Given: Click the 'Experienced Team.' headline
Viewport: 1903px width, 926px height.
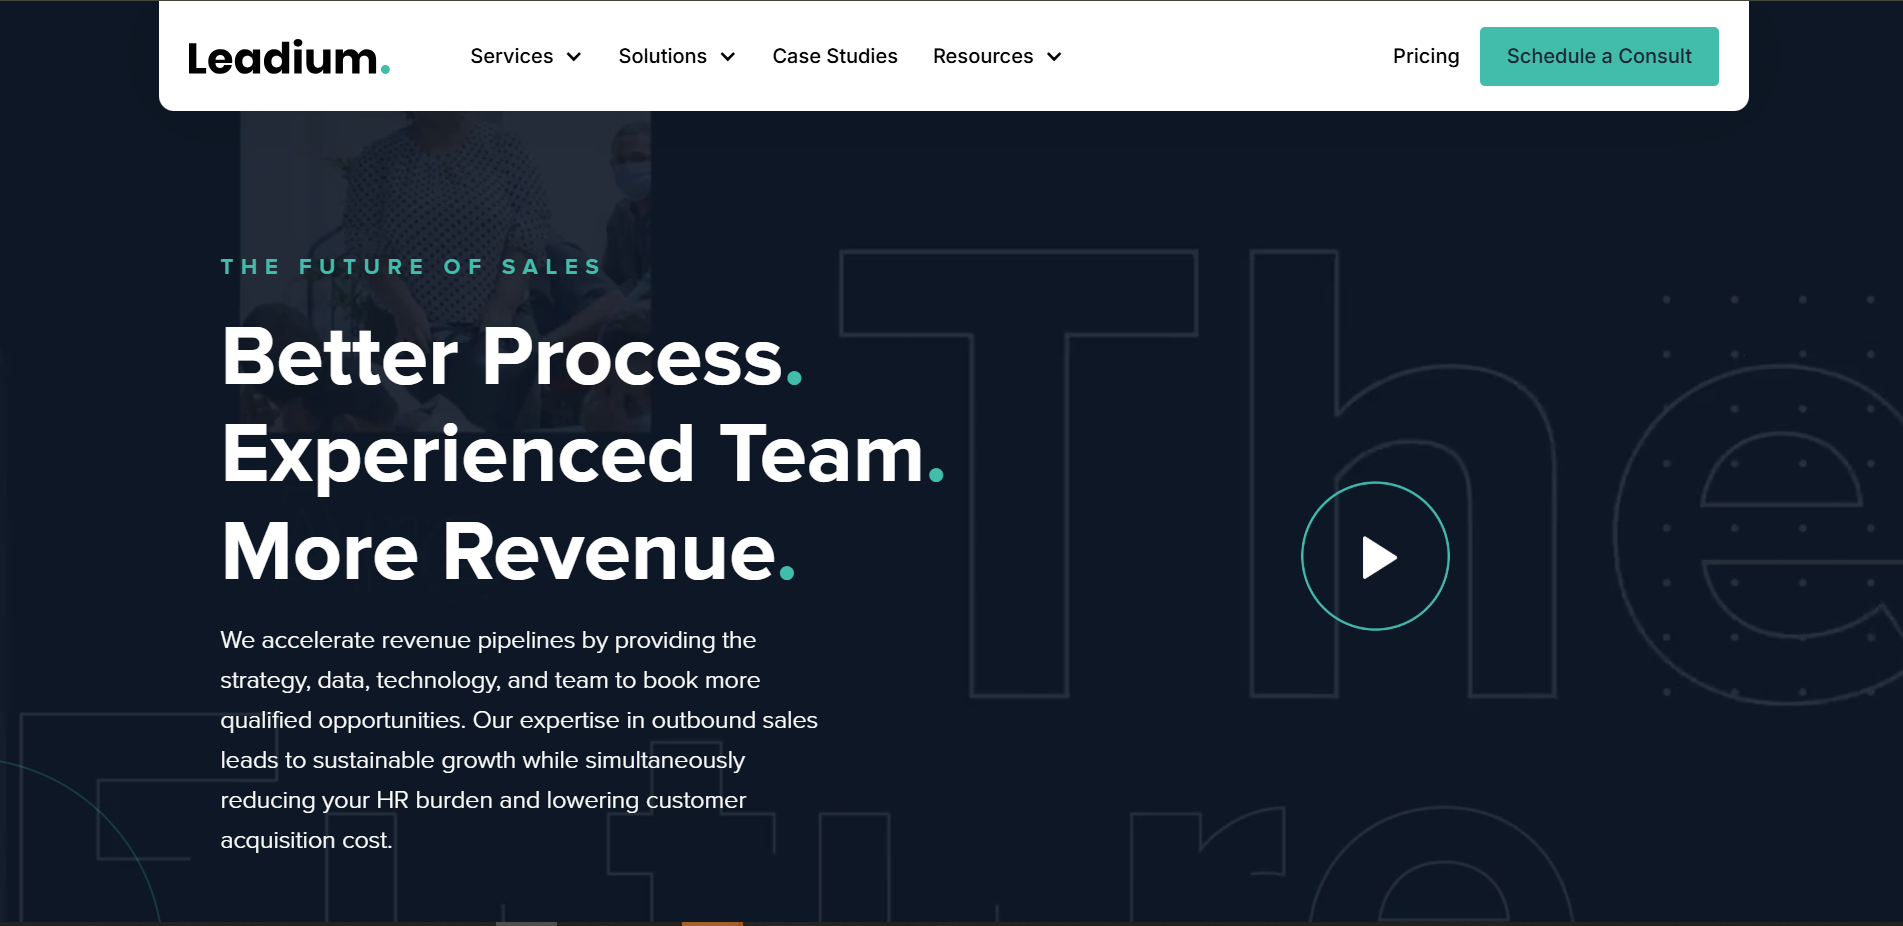Looking at the screenshot, I should (x=583, y=454).
